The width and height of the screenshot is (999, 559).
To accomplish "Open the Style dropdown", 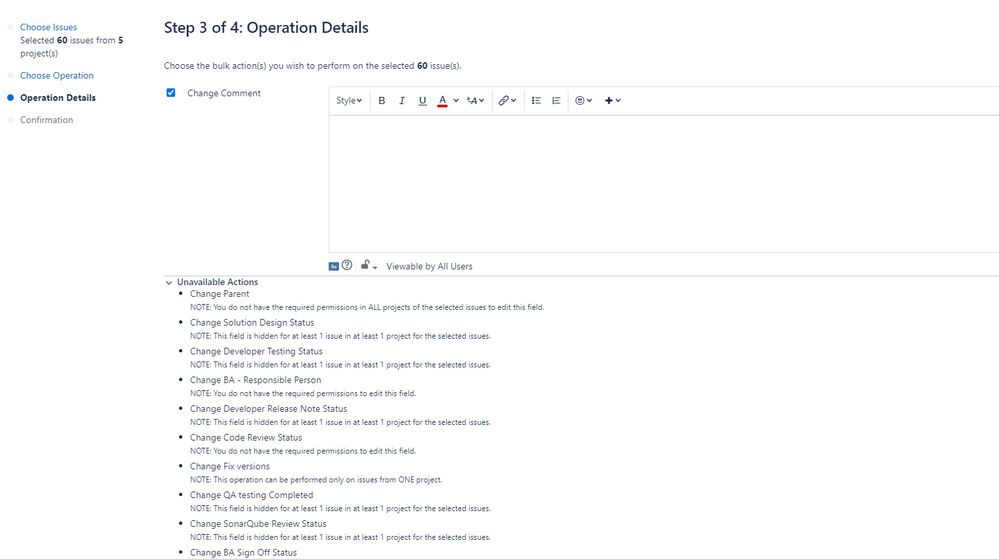I will [x=349, y=101].
